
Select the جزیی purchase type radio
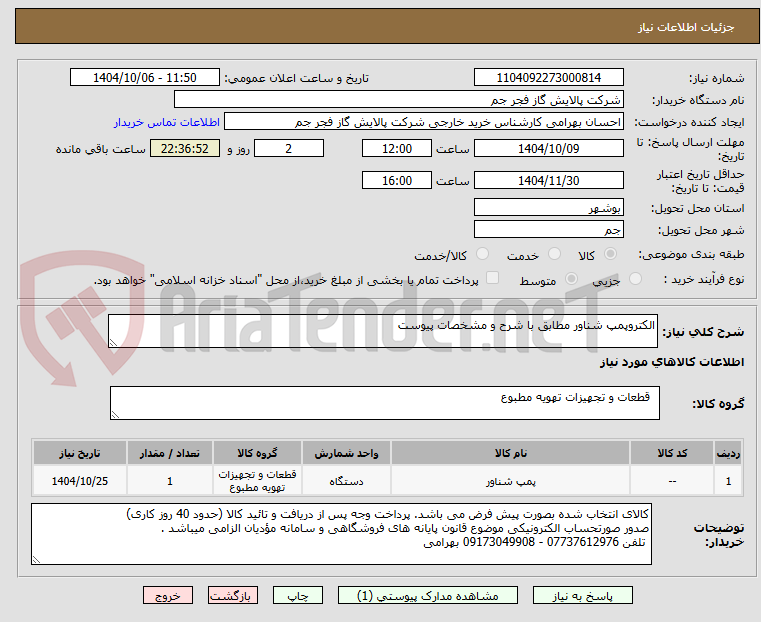pyautogui.click(x=635, y=278)
